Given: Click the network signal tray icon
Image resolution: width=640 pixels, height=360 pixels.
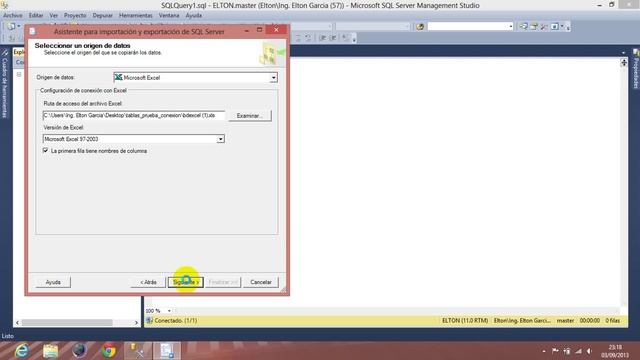Looking at the screenshot, I should [x=578, y=351].
